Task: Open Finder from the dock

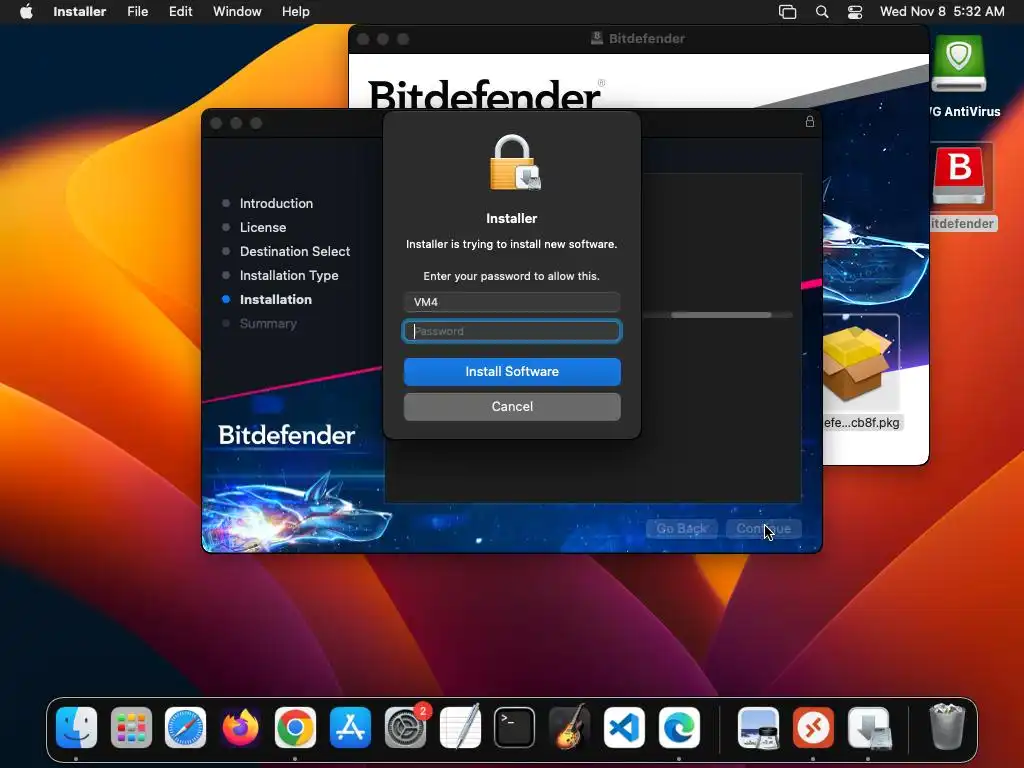Action: coord(76,728)
